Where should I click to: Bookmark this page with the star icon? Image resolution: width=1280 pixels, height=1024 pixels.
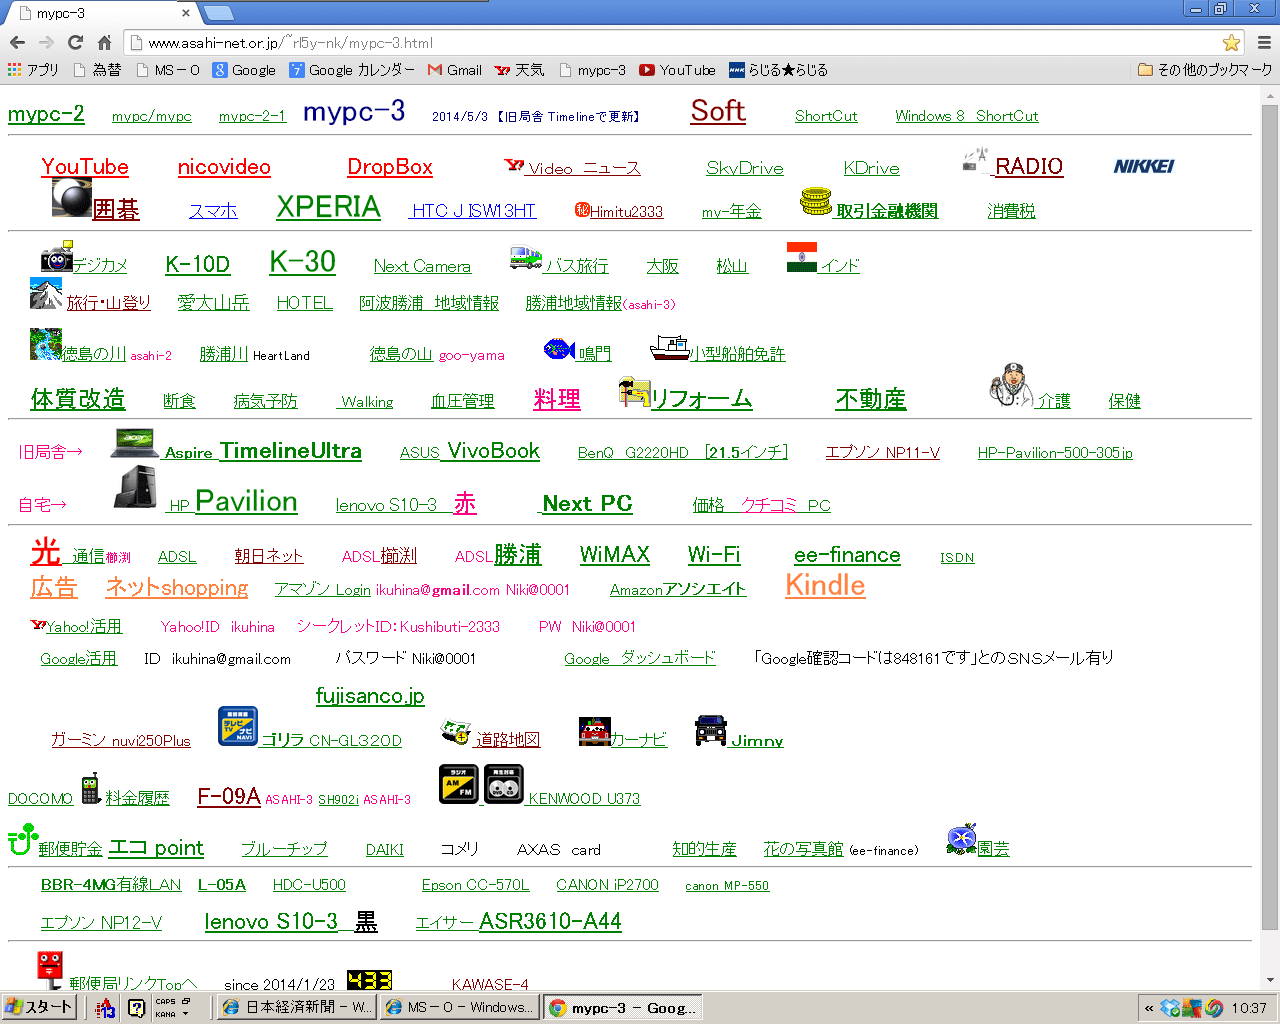1231,42
